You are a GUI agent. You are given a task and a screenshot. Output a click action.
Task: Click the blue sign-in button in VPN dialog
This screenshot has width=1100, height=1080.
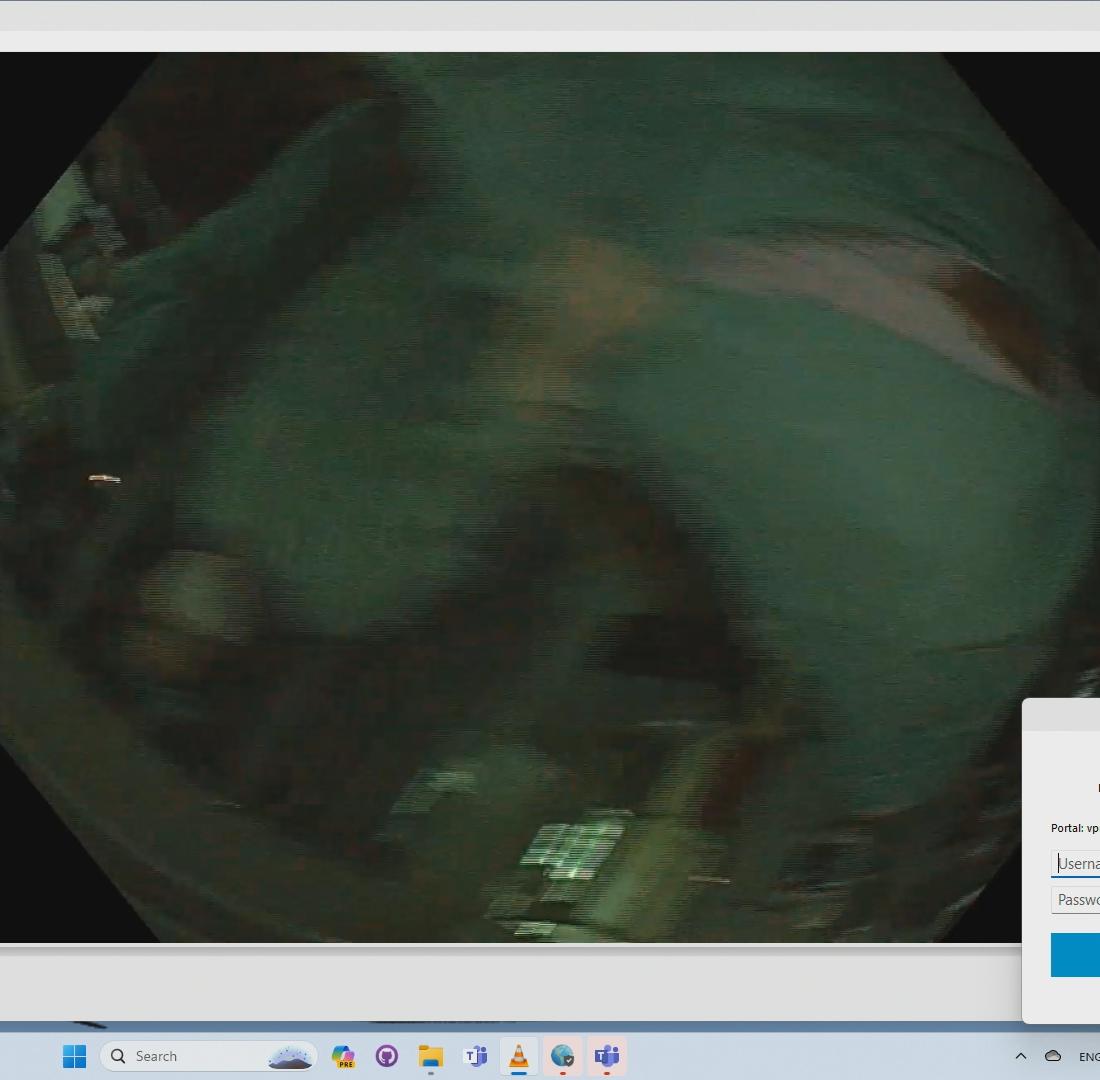tap(1075, 954)
